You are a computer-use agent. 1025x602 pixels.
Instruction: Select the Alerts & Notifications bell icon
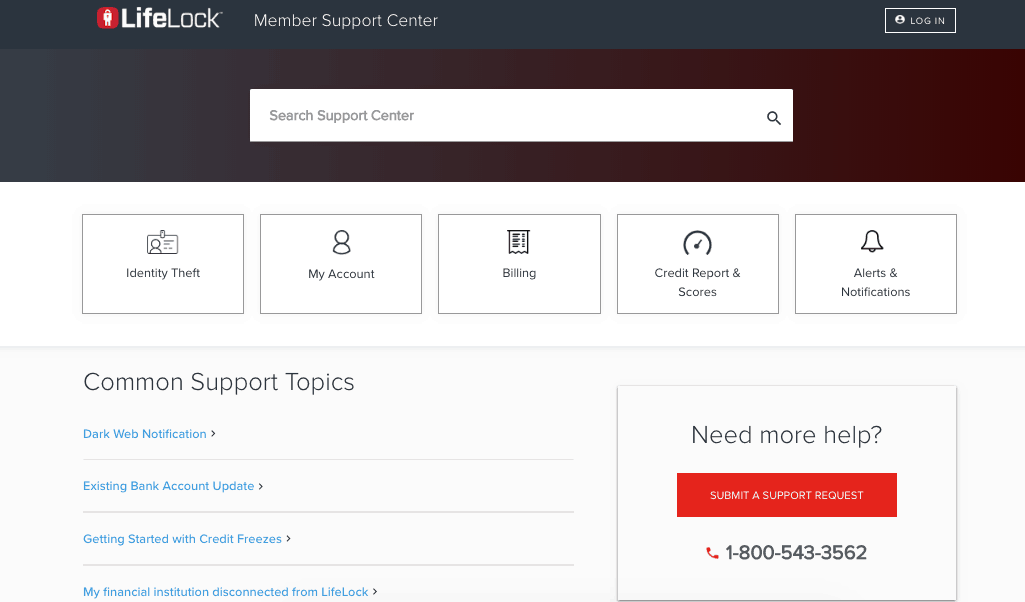click(874, 241)
